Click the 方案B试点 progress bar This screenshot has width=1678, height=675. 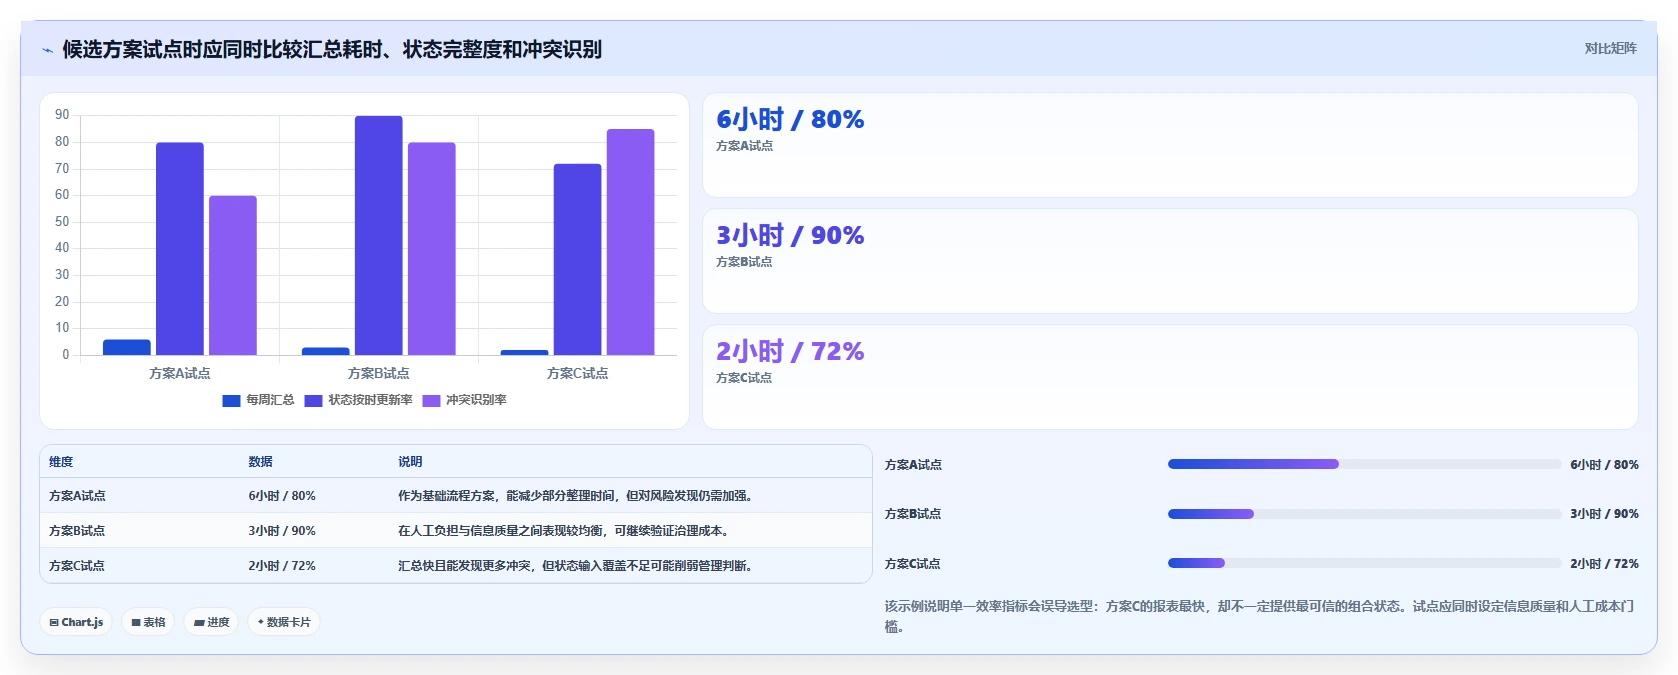pos(1364,514)
